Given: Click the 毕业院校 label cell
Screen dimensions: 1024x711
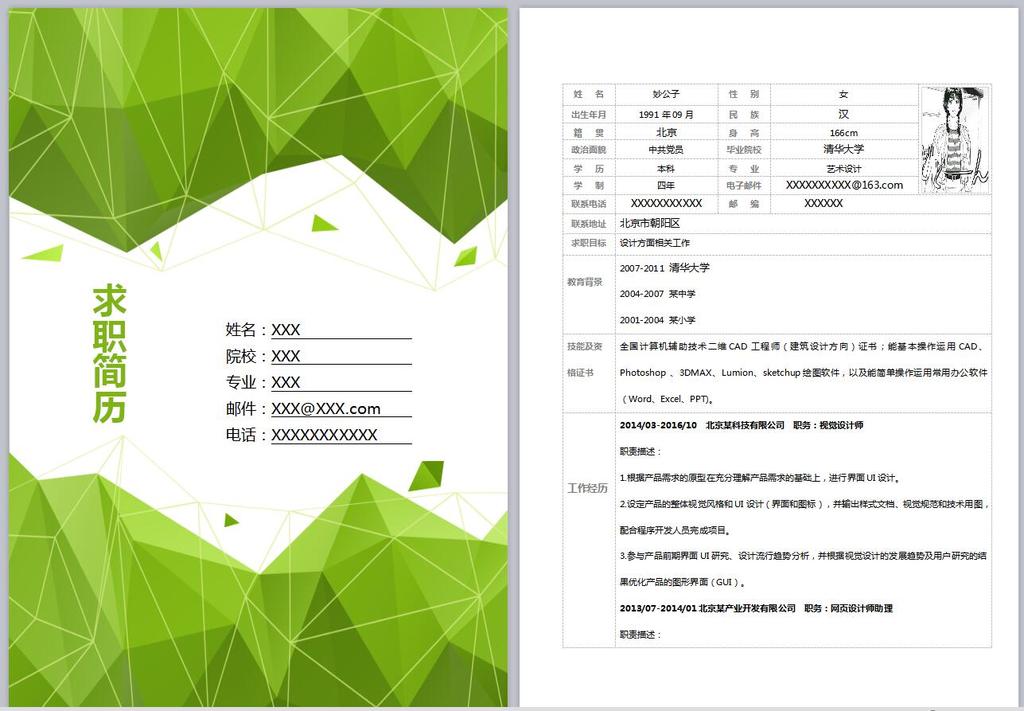Looking at the screenshot, I should click(744, 150).
